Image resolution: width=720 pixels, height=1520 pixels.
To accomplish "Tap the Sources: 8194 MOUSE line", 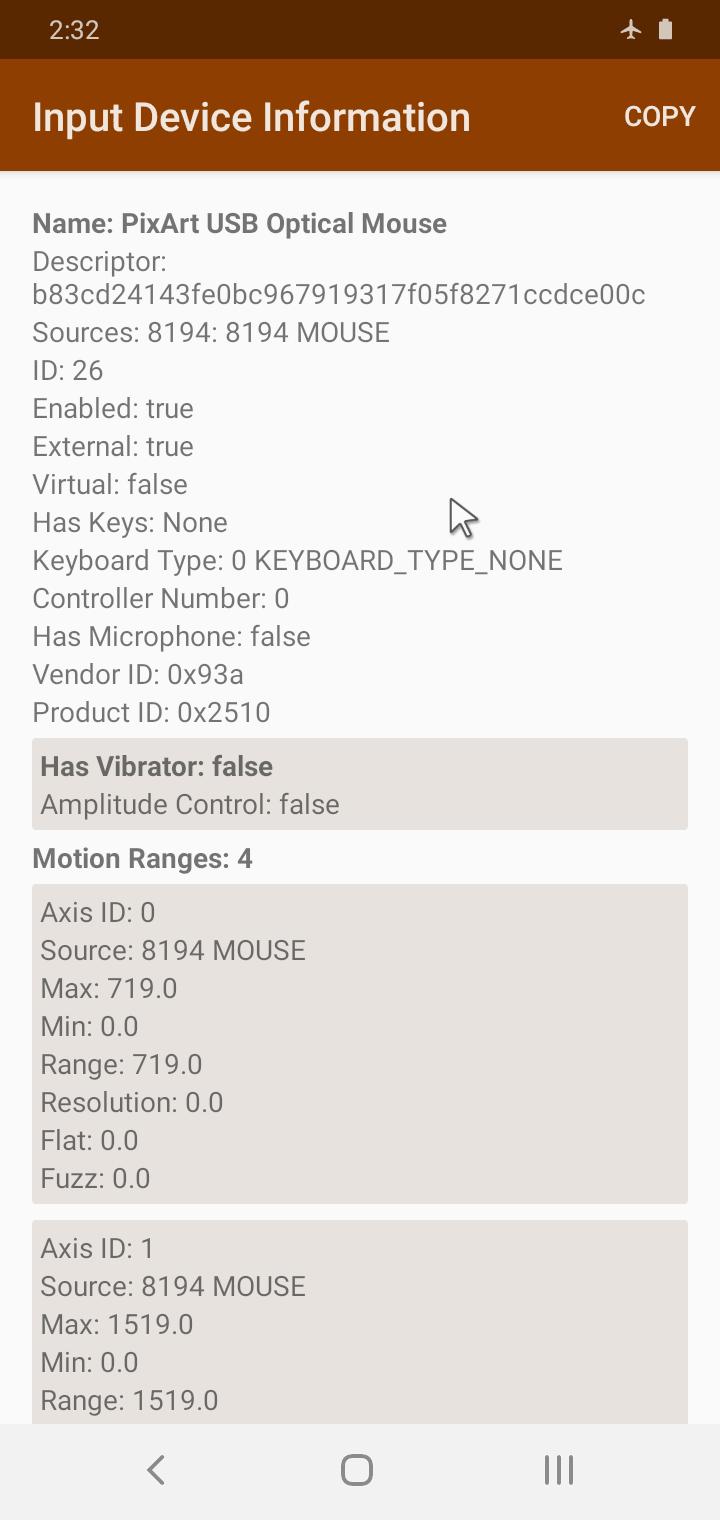I will [211, 332].
